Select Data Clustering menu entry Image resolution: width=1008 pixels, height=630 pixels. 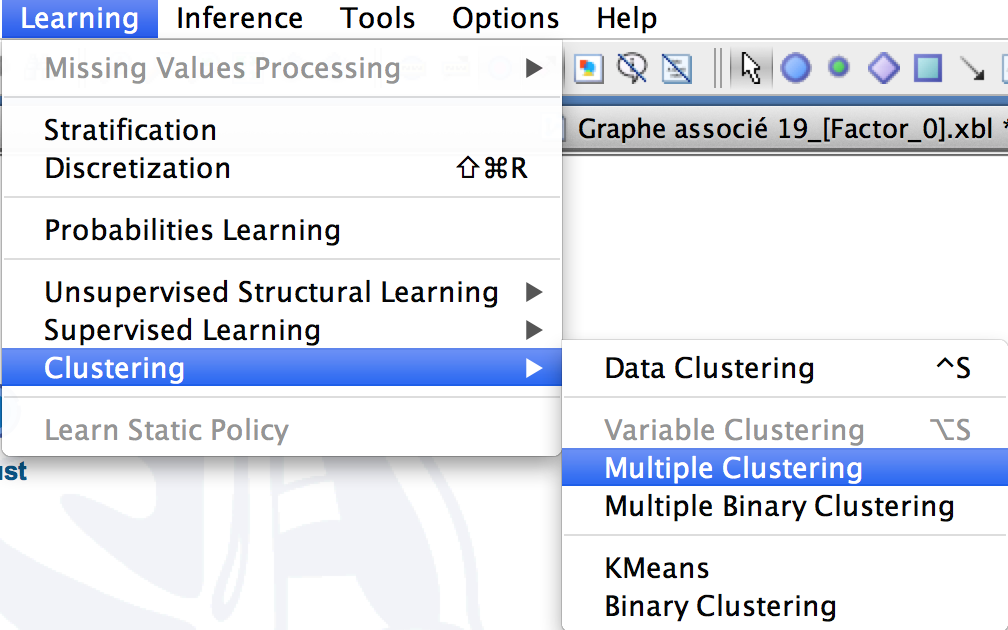tap(785, 368)
